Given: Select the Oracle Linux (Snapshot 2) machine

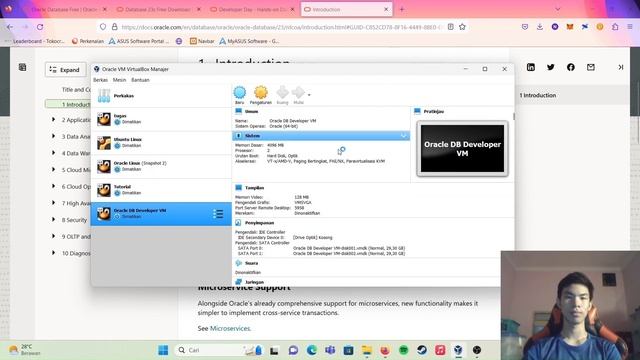Looking at the screenshot, I should (161, 167).
